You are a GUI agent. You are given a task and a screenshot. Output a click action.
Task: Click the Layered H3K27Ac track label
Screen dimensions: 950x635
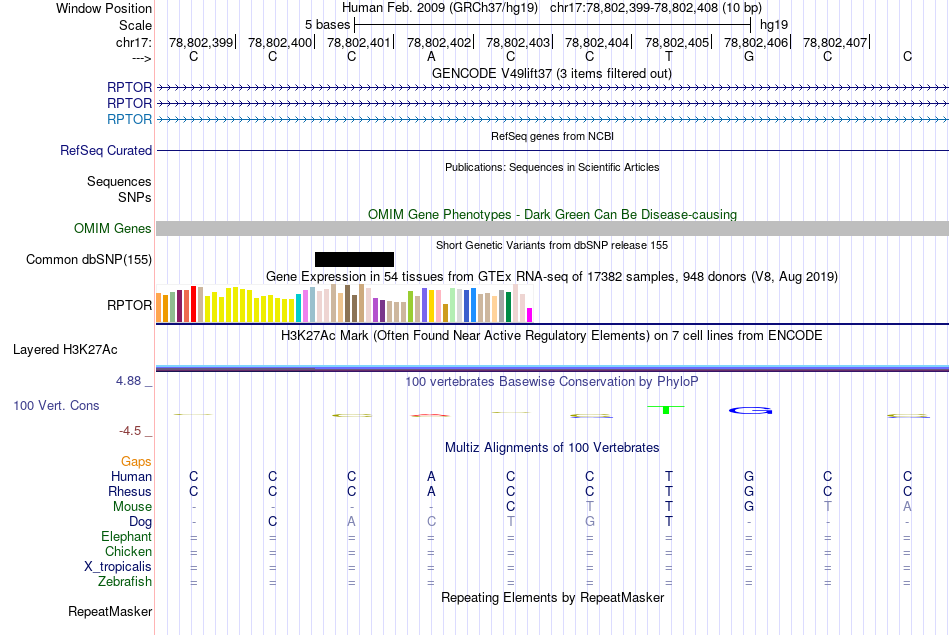pos(65,350)
